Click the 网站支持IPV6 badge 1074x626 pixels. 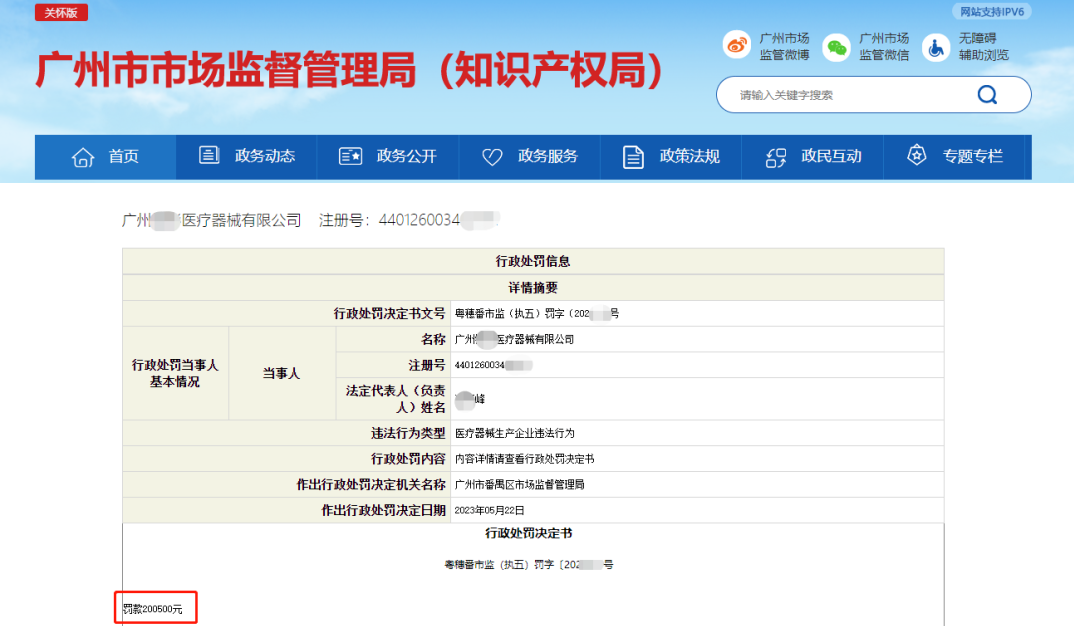[x=993, y=12]
